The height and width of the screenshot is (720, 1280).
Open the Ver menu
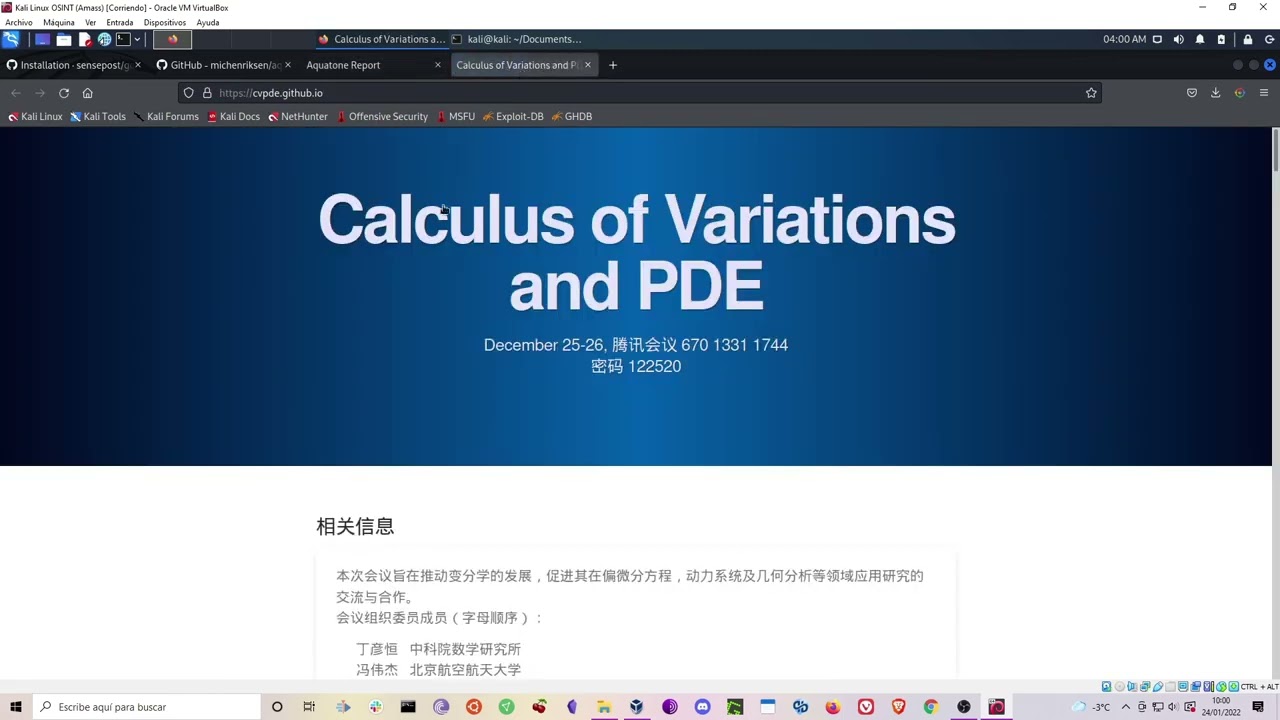[x=91, y=22]
